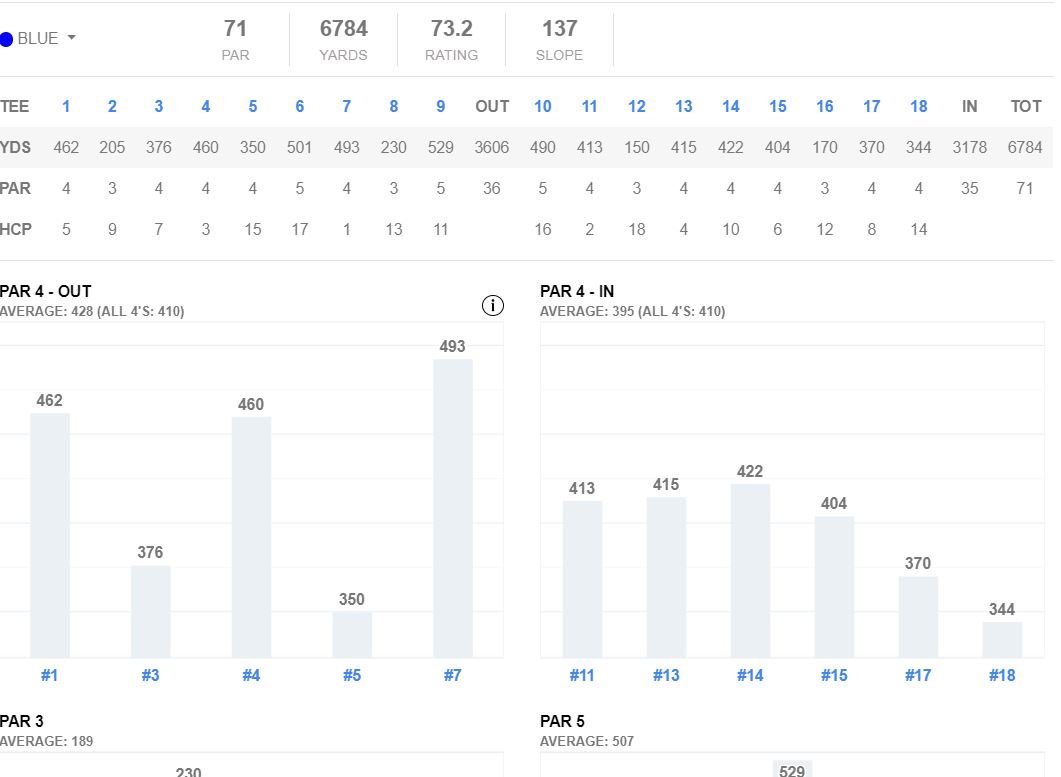This screenshot has width=1061, height=777.
Task: Open #11 link in Par 4 In chart
Action: coord(582,676)
